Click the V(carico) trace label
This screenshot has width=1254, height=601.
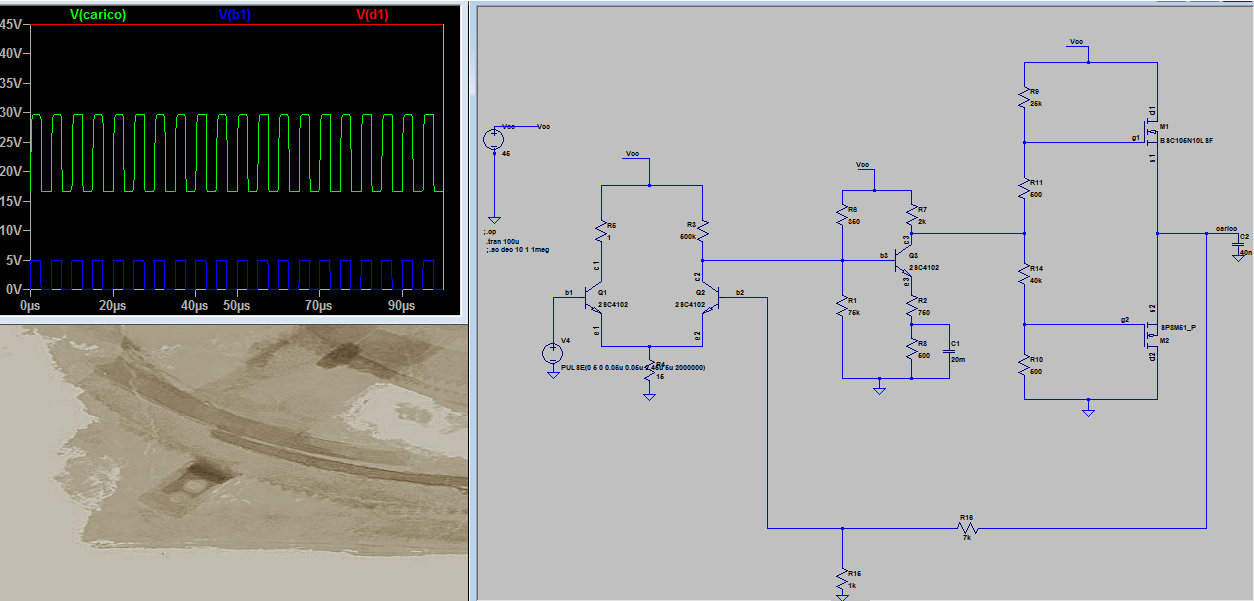click(98, 14)
